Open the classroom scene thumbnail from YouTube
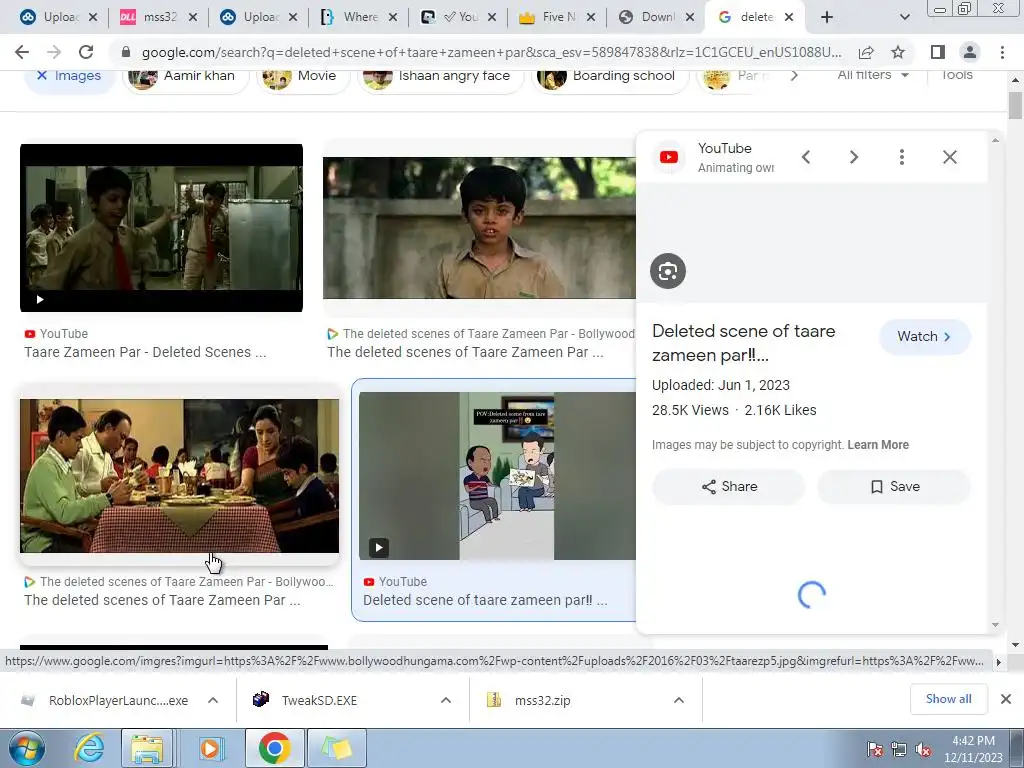Screen dimensions: 1024x768 point(161,227)
